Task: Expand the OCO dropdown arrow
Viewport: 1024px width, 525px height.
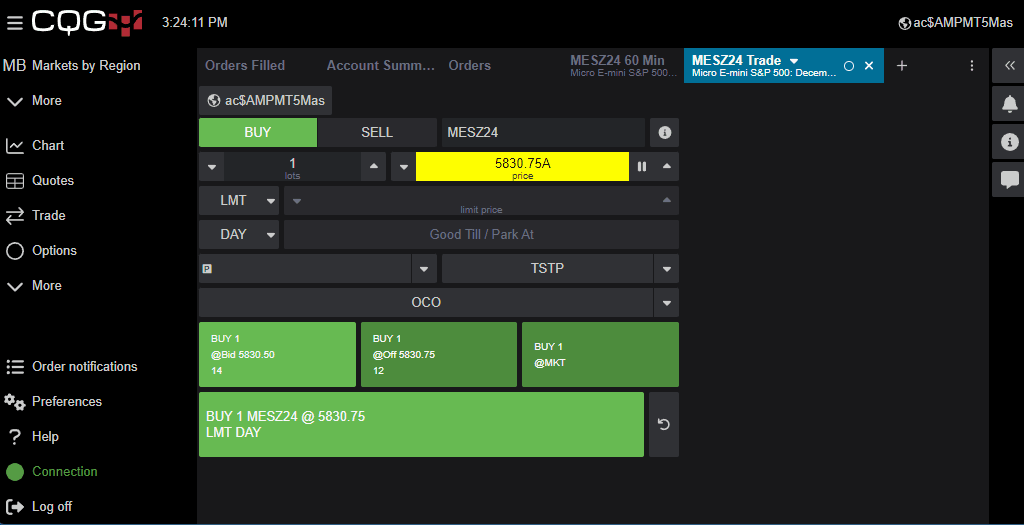Action: coord(666,302)
